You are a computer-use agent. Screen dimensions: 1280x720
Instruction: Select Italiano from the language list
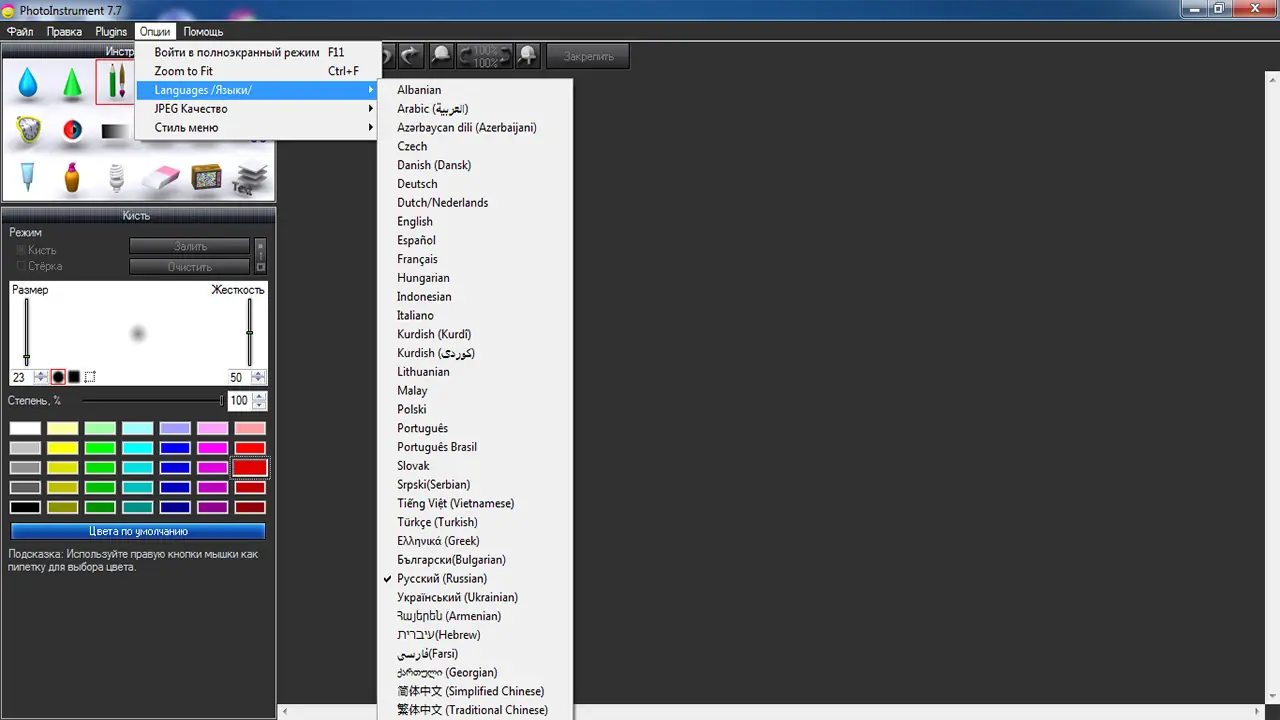[x=475, y=315]
